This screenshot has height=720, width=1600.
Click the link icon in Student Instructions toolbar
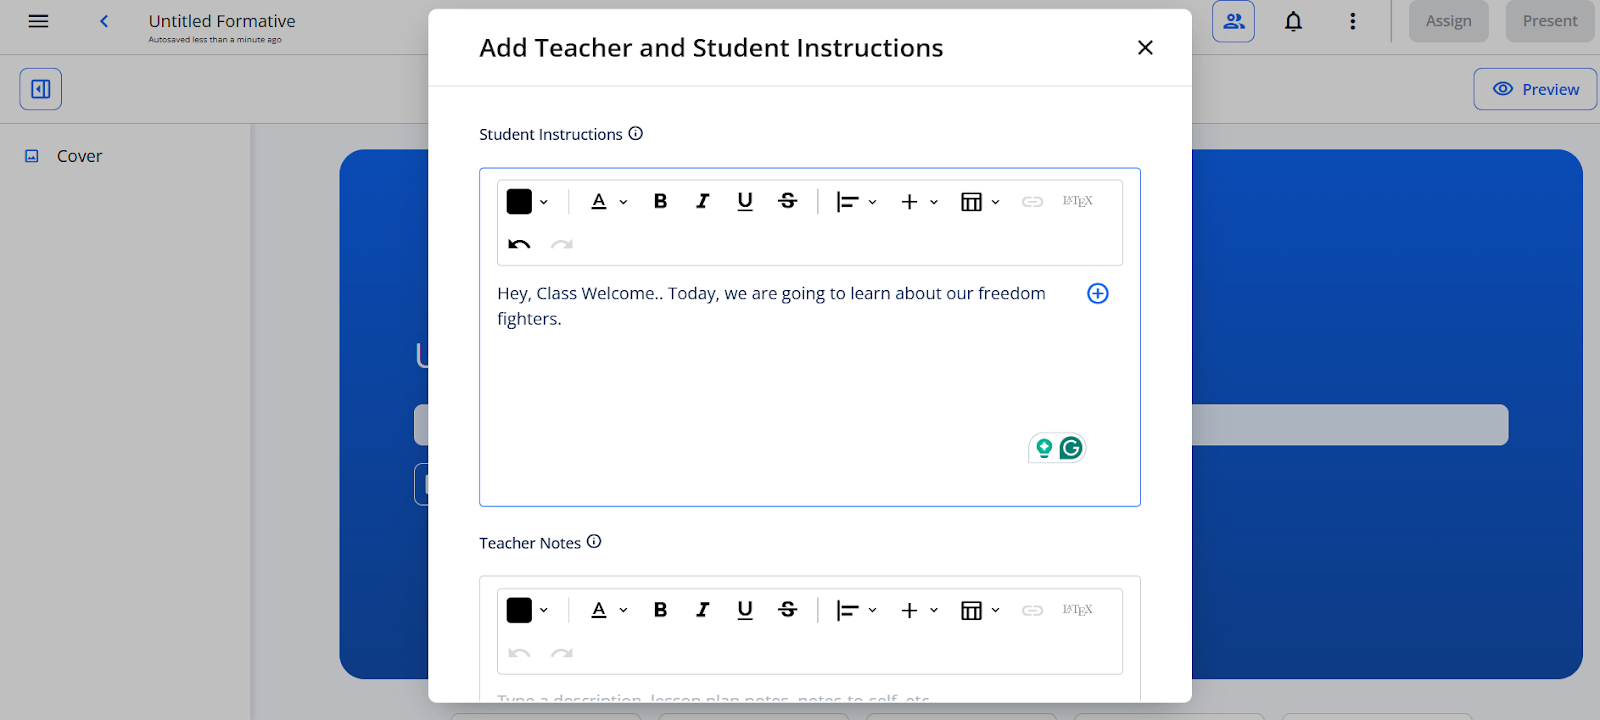1033,202
